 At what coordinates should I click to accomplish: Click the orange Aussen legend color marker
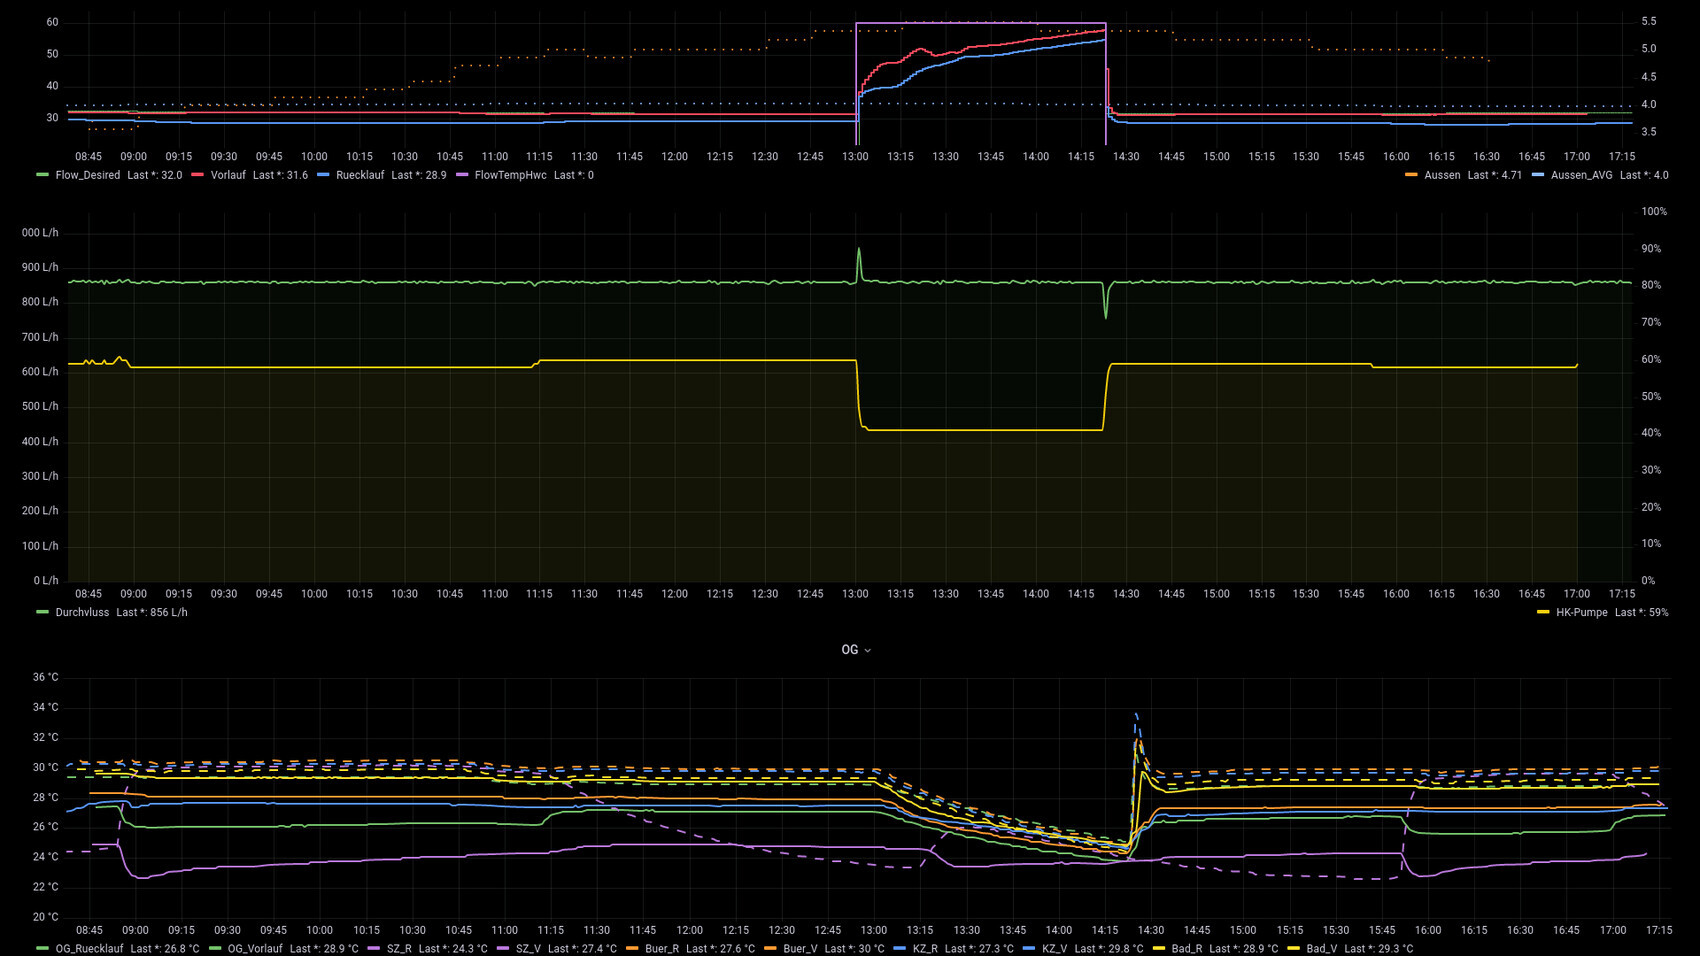(x=1411, y=175)
